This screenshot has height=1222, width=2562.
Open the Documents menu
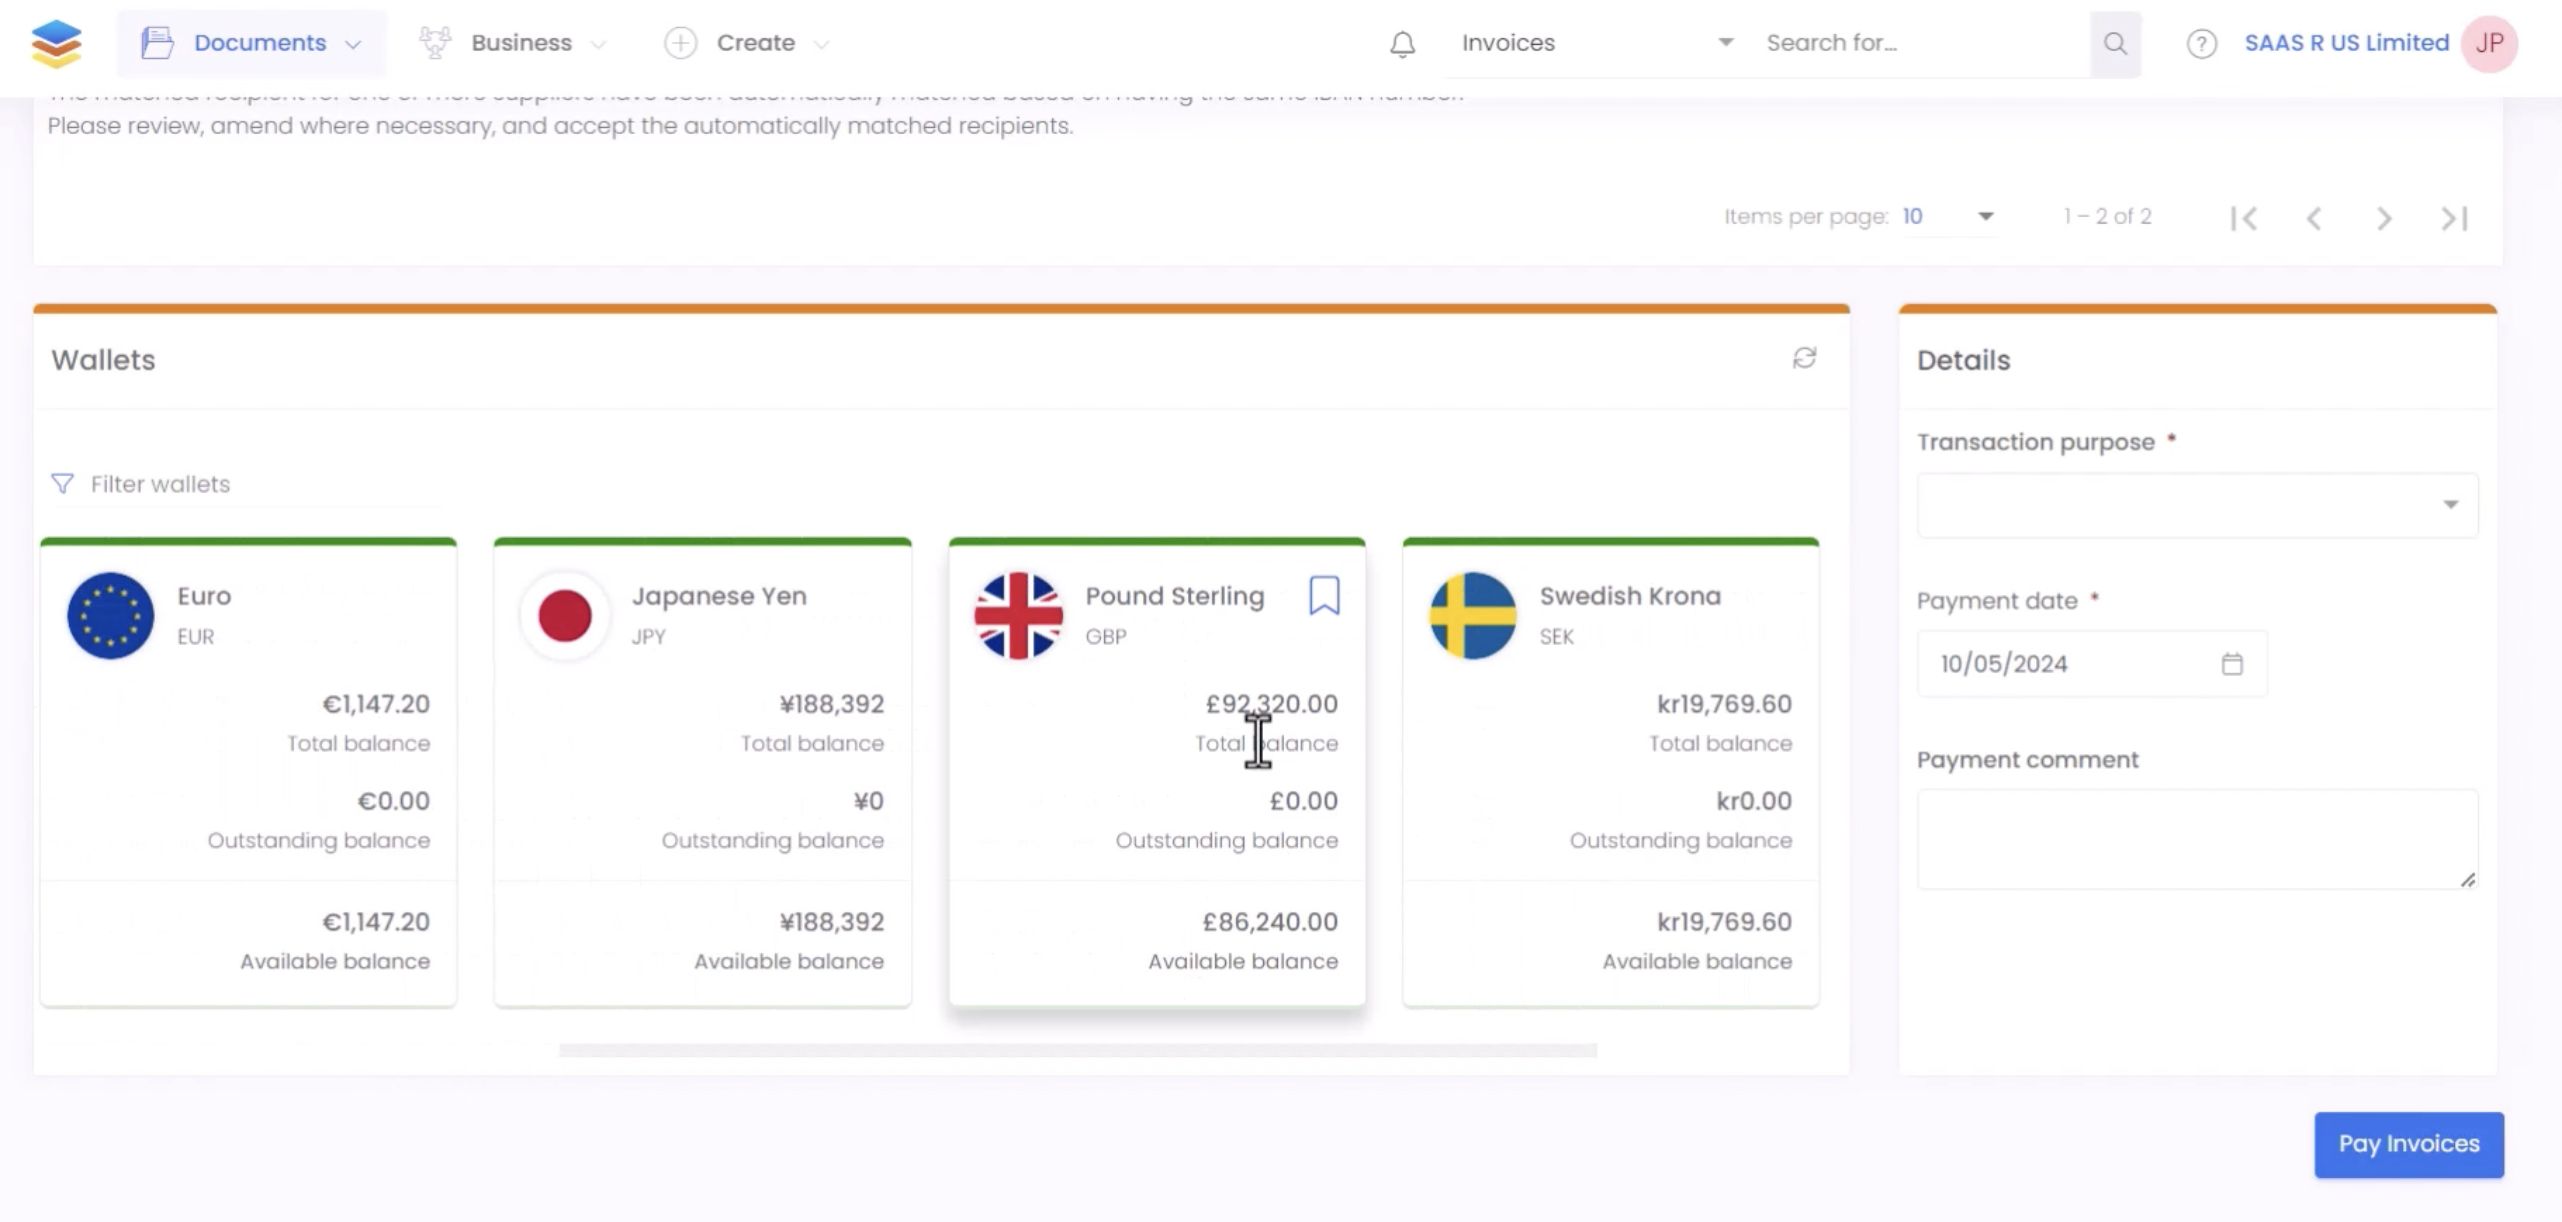(251, 43)
